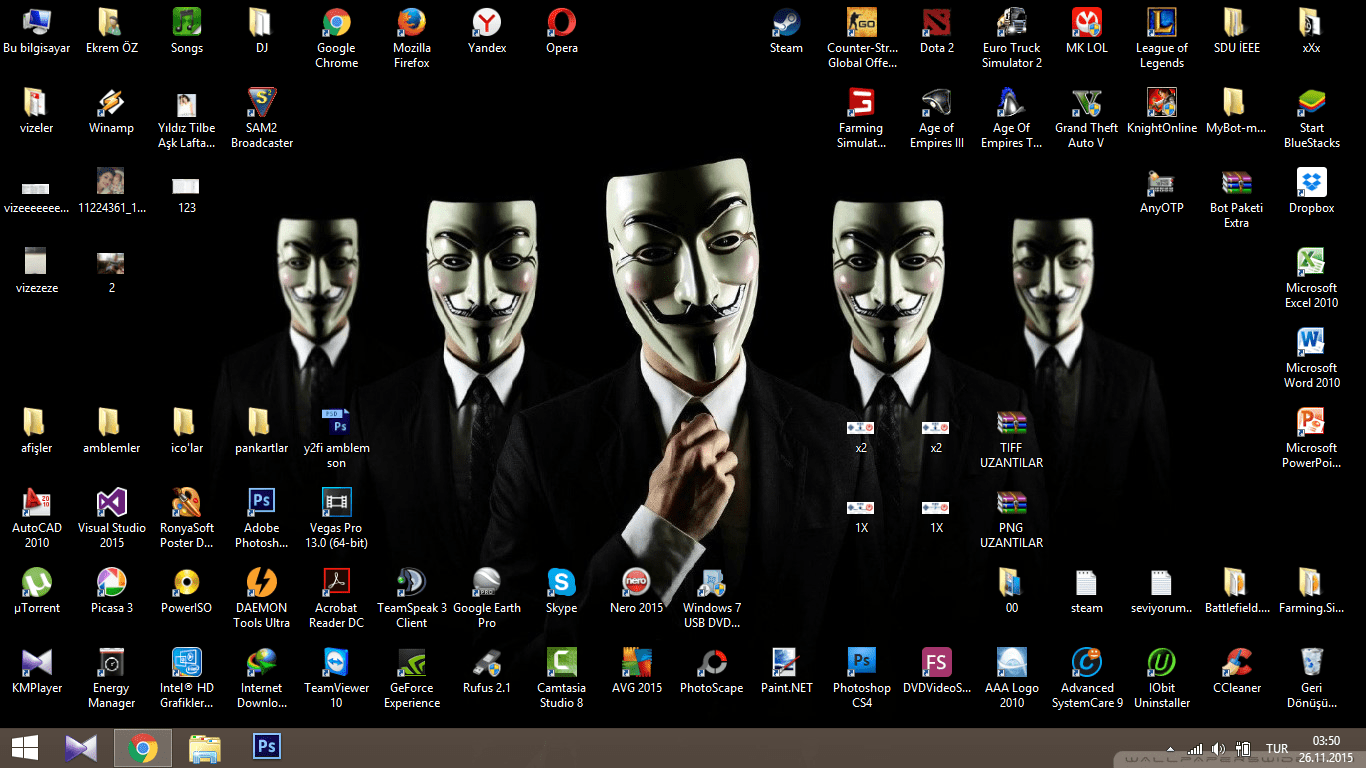The width and height of the screenshot is (1366, 768).
Task: Select the Dropbox shortcut
Action: coord(1312,191)
